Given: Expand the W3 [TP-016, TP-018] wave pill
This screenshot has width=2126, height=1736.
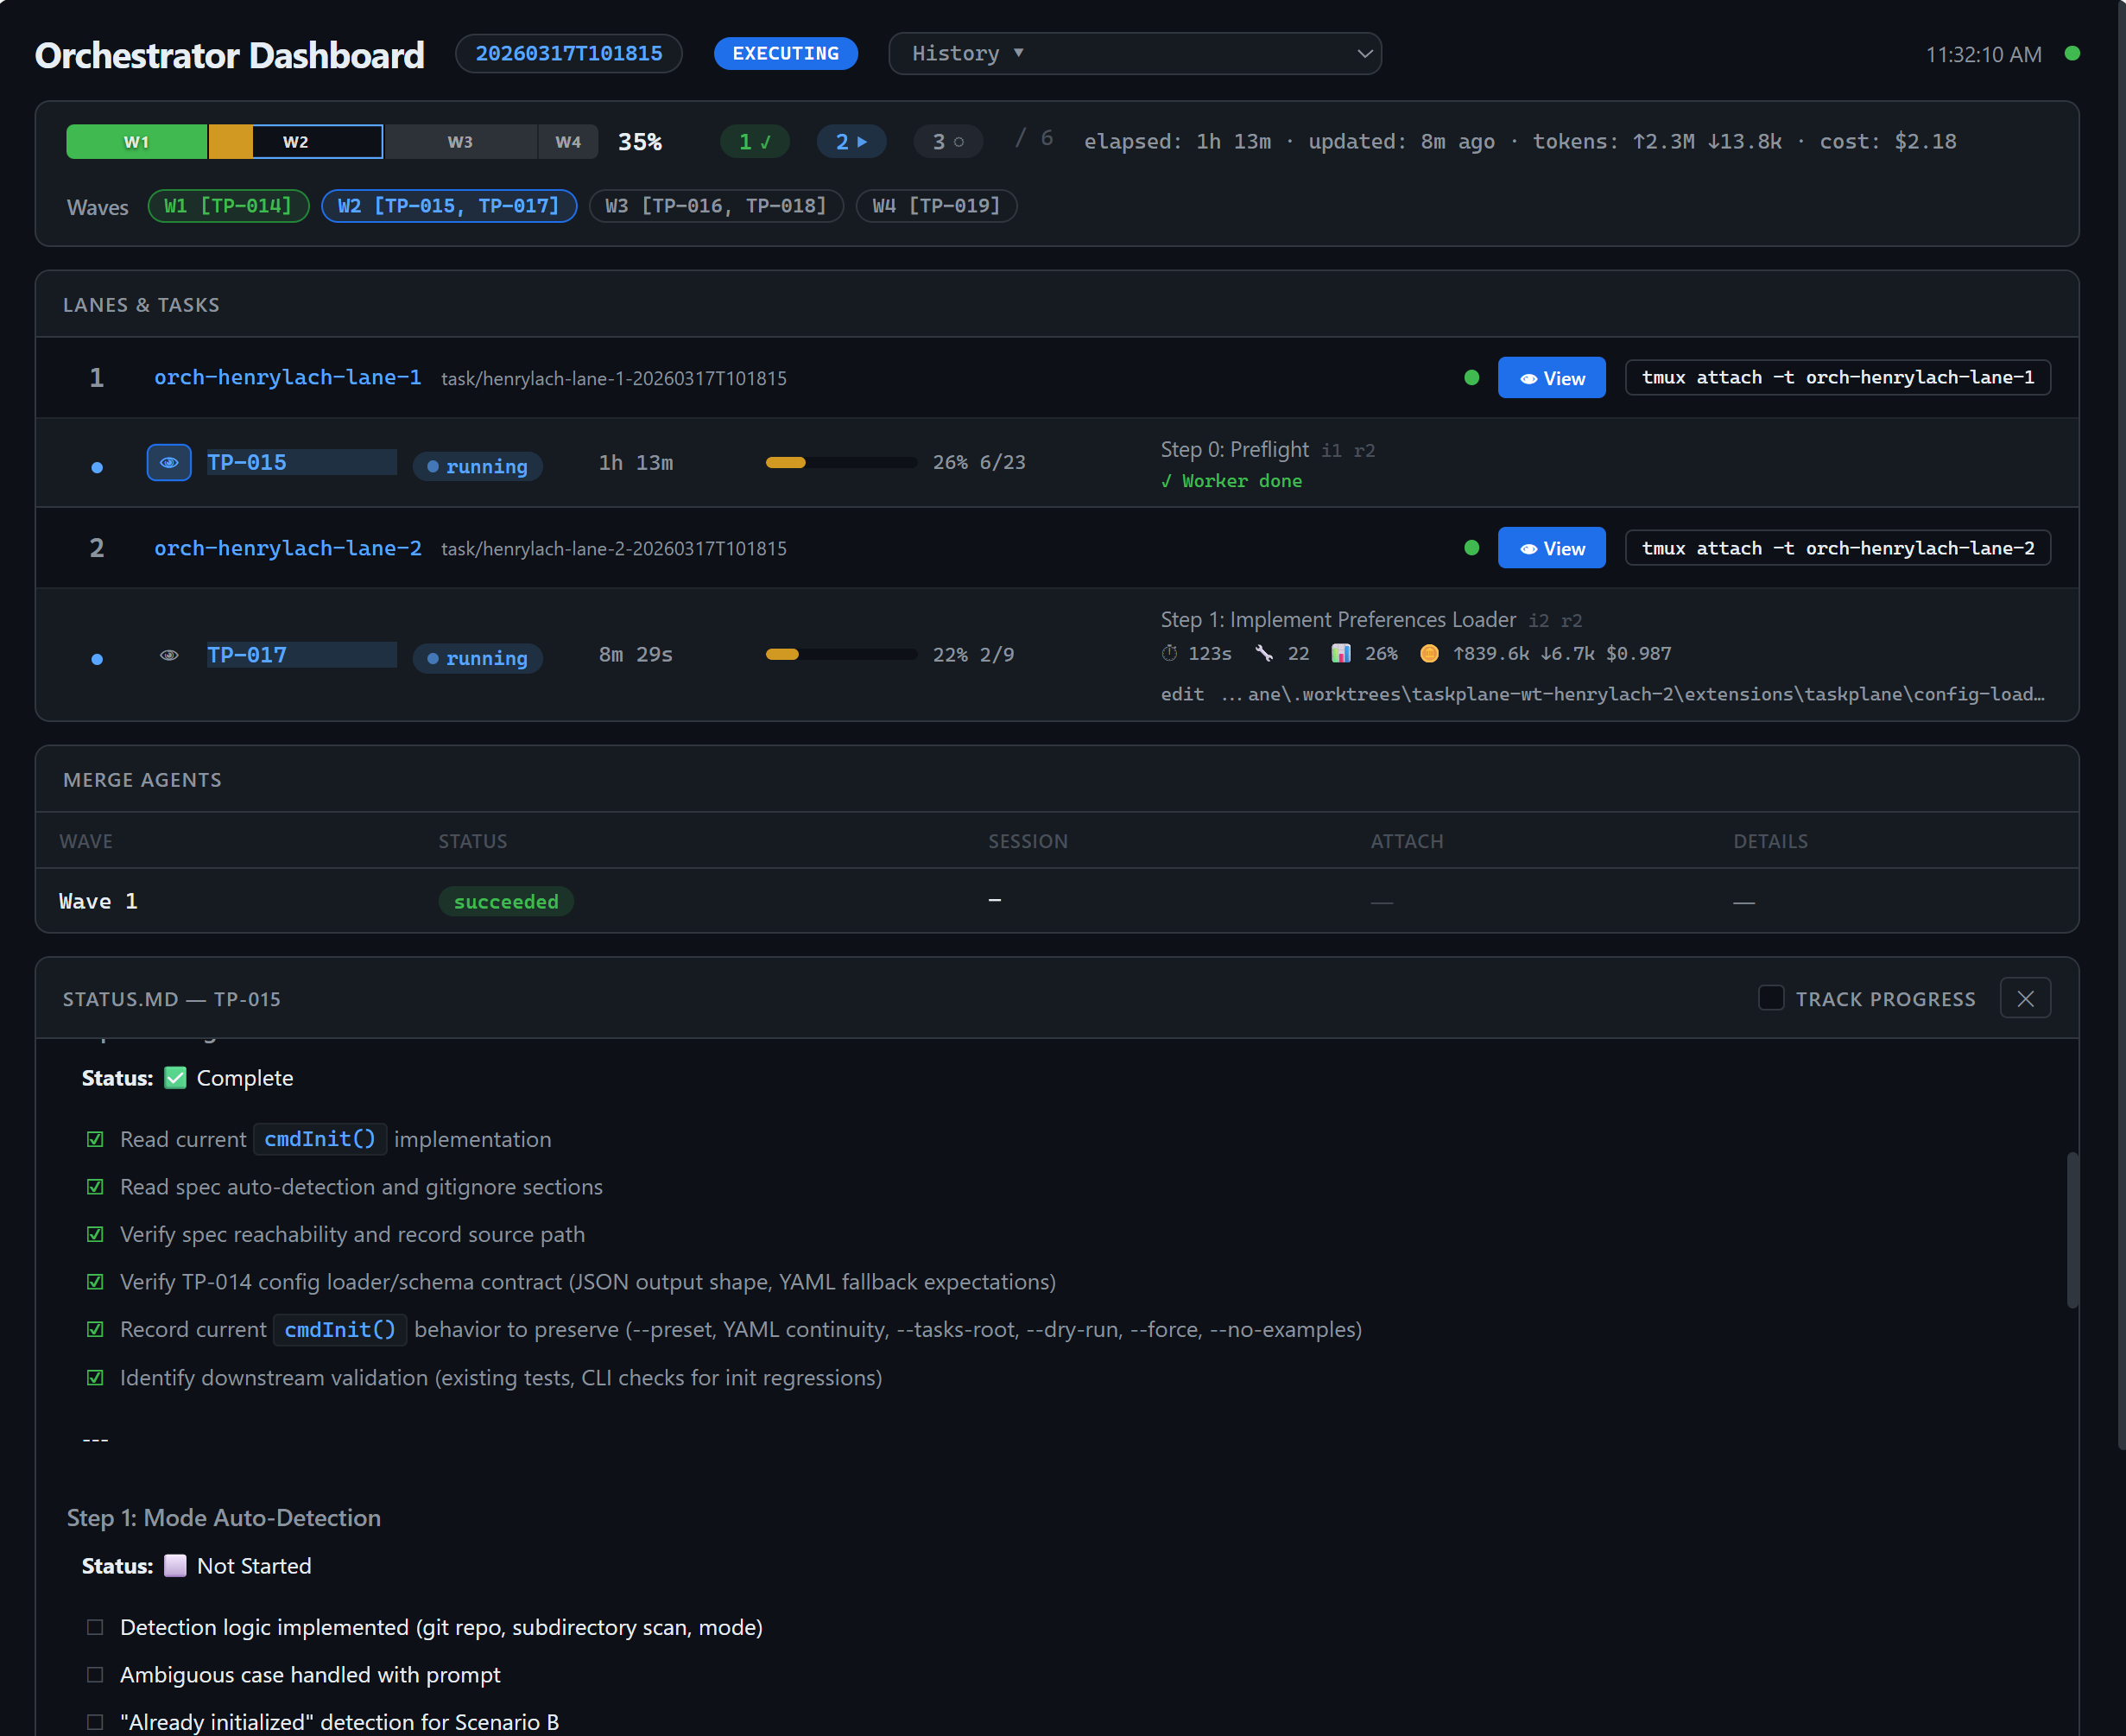Looking at the screenshot, I should coord(715,206).
